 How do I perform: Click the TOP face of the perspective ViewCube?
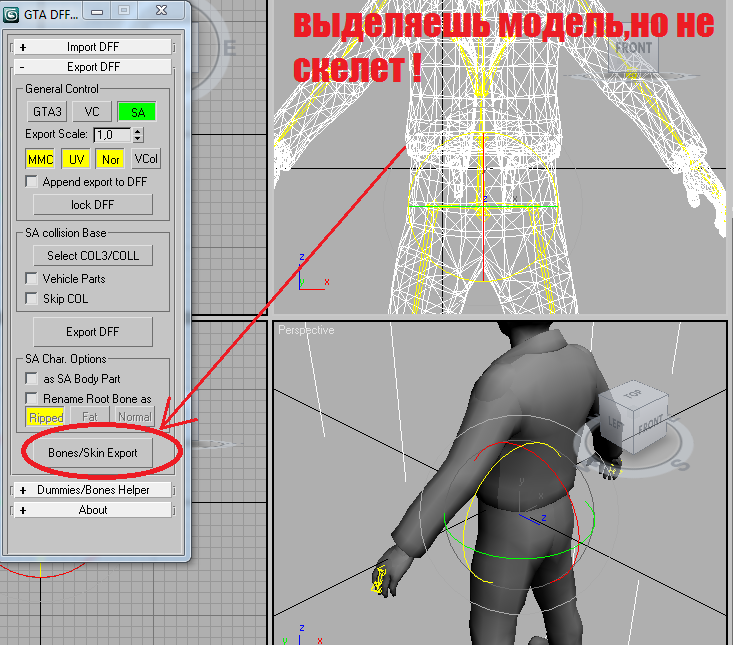click(633, 395)
